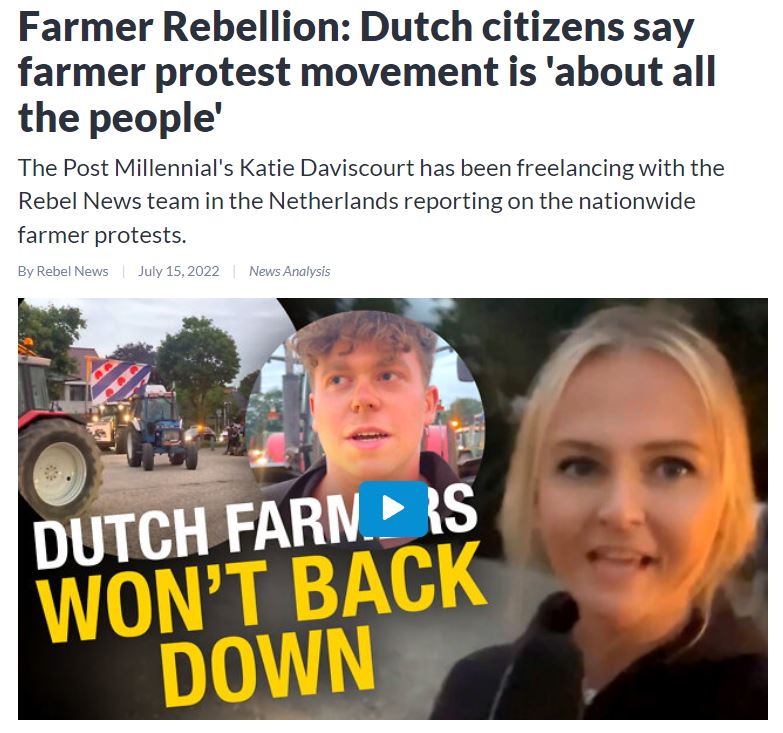Open the News Analysis category link
783x733 pixels.
pyautogui.click(x=290, y=271)
